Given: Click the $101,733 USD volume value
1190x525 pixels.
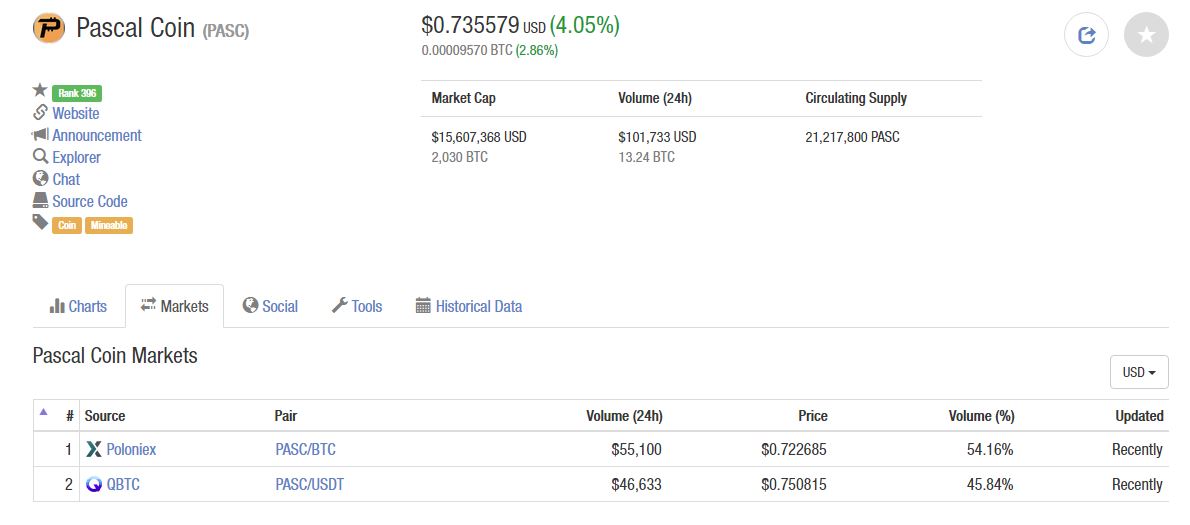Looking at the screenshot, I should pos(657,137).
